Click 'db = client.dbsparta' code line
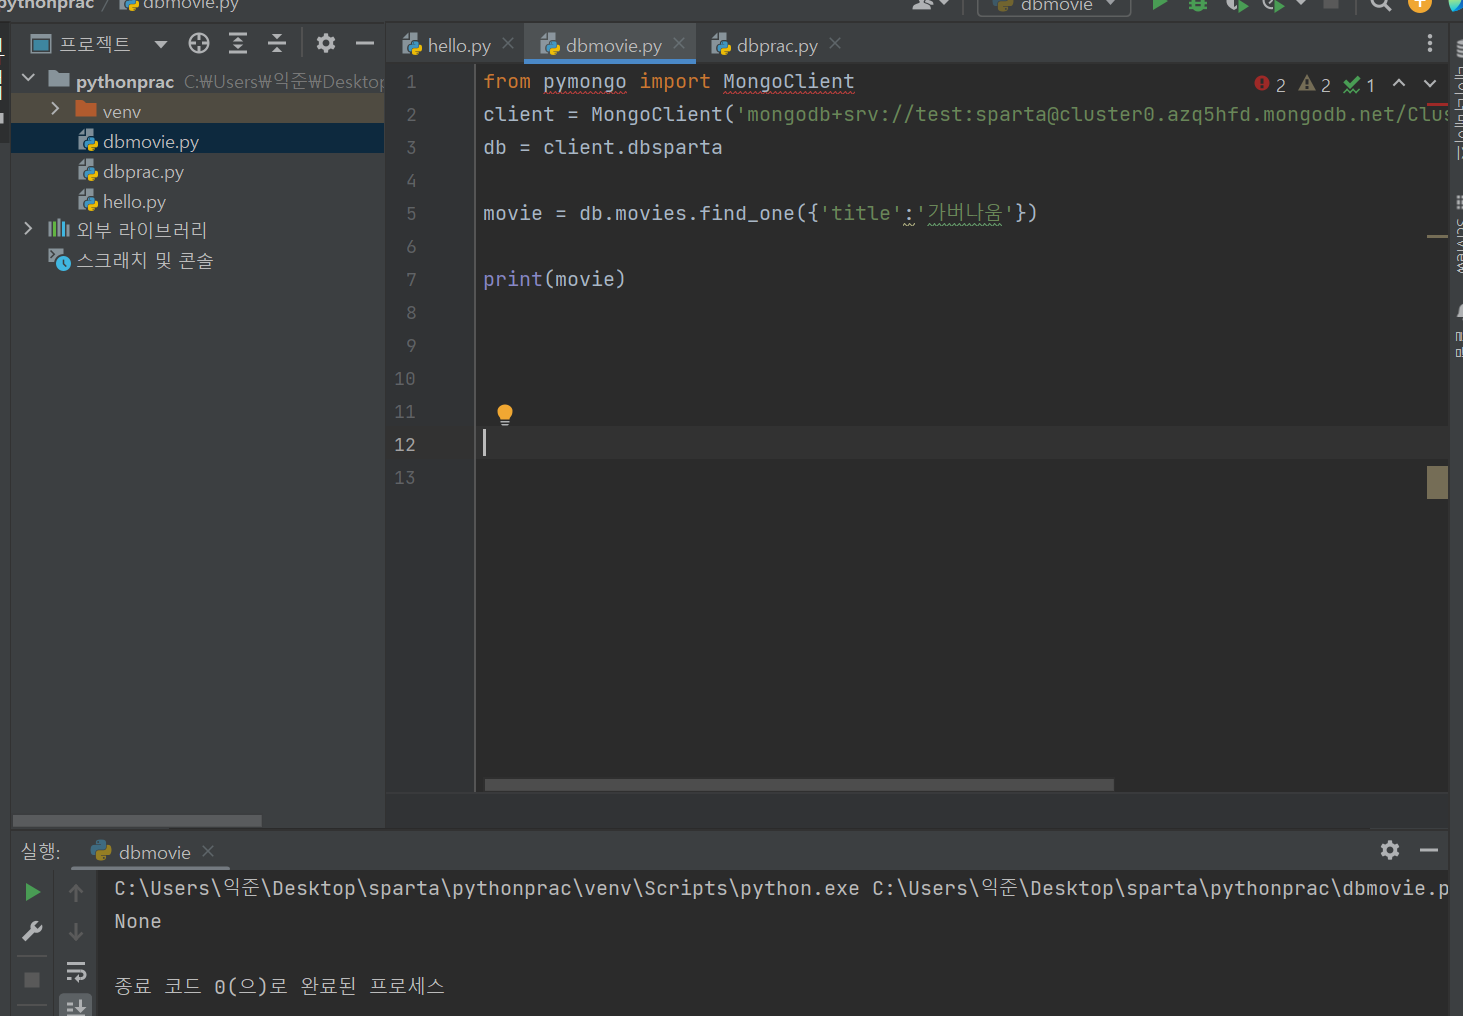Screen dimensions: 1463x1016 (x=602, y=147)
